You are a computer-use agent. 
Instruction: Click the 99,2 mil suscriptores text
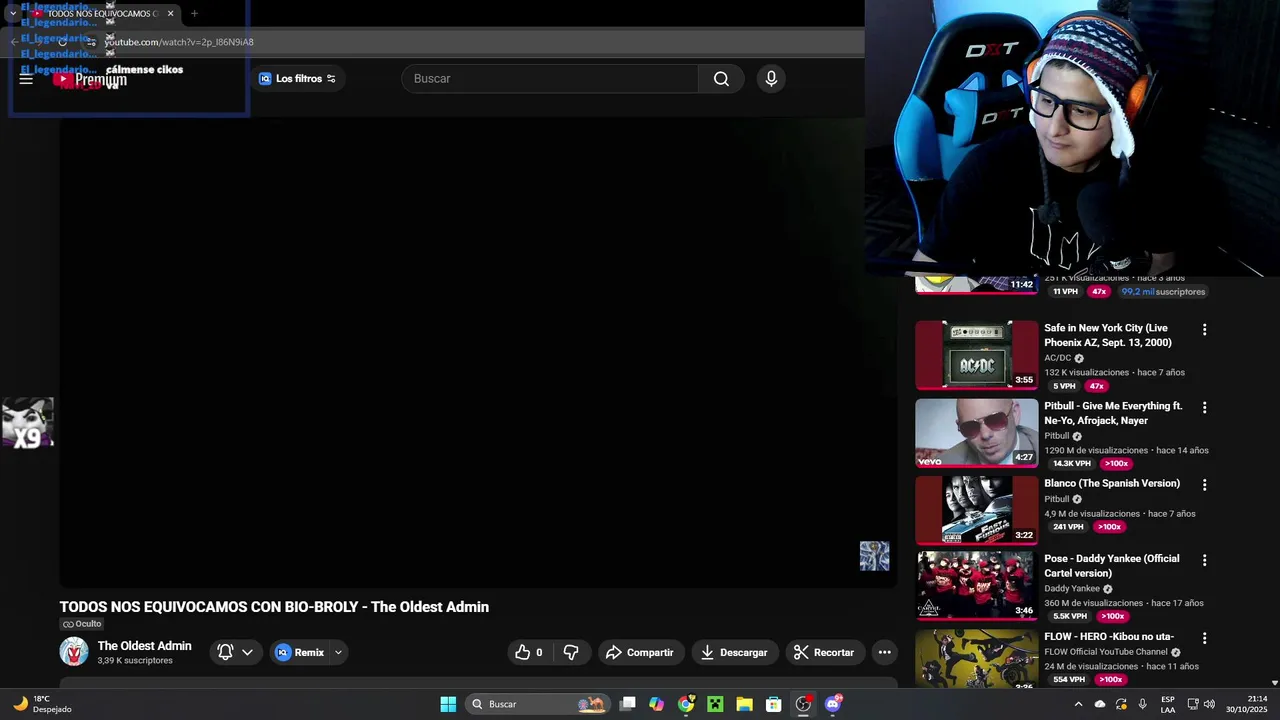[x=1163, y=292]
